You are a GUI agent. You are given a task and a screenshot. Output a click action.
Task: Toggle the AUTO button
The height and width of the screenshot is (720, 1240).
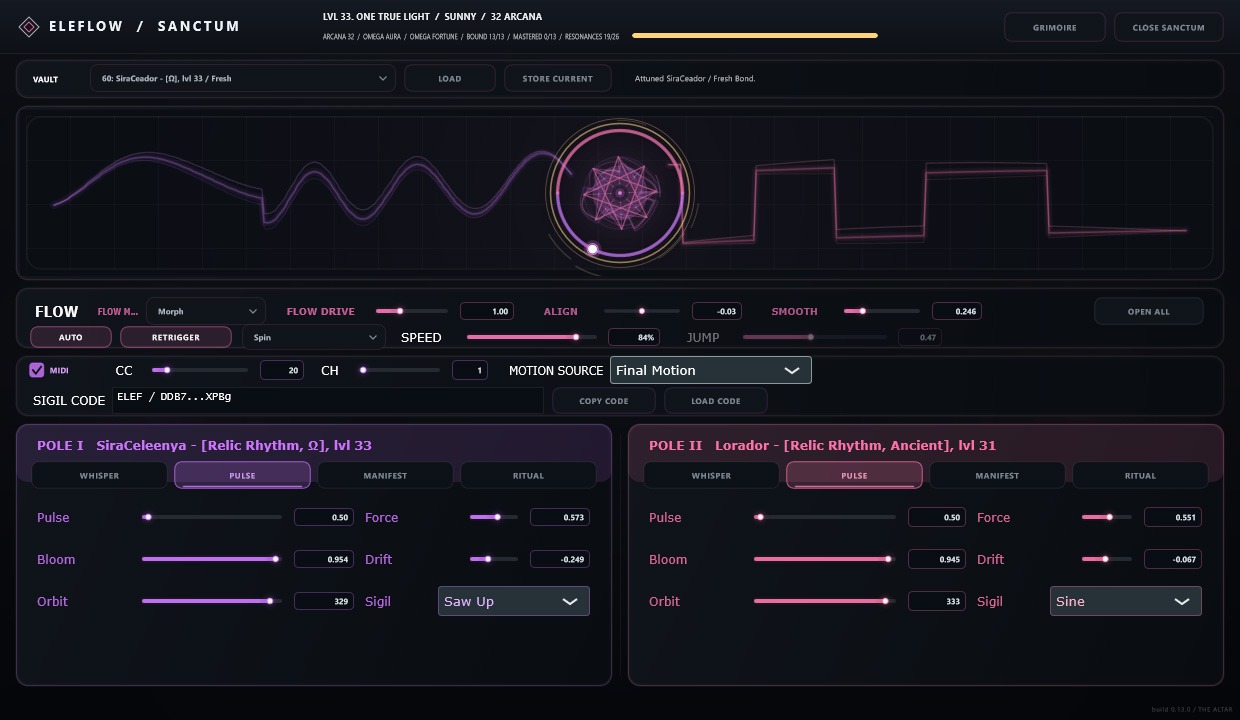point(71,337)
